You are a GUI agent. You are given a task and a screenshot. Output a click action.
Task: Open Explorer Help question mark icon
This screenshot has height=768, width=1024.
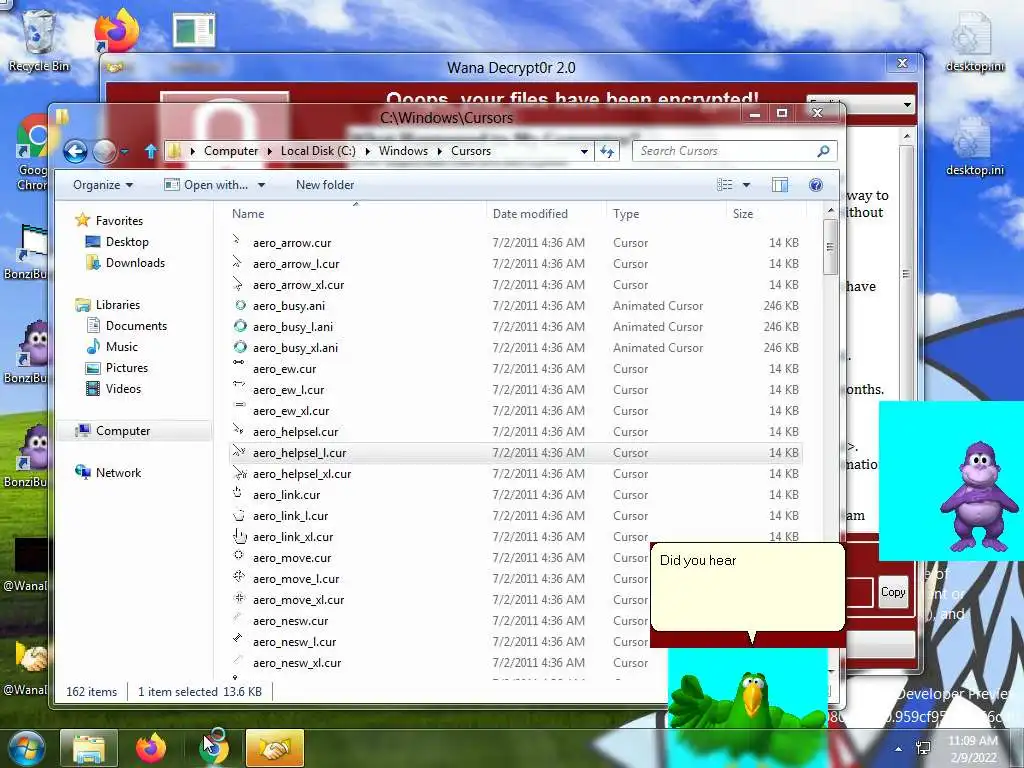coord(816,185)
